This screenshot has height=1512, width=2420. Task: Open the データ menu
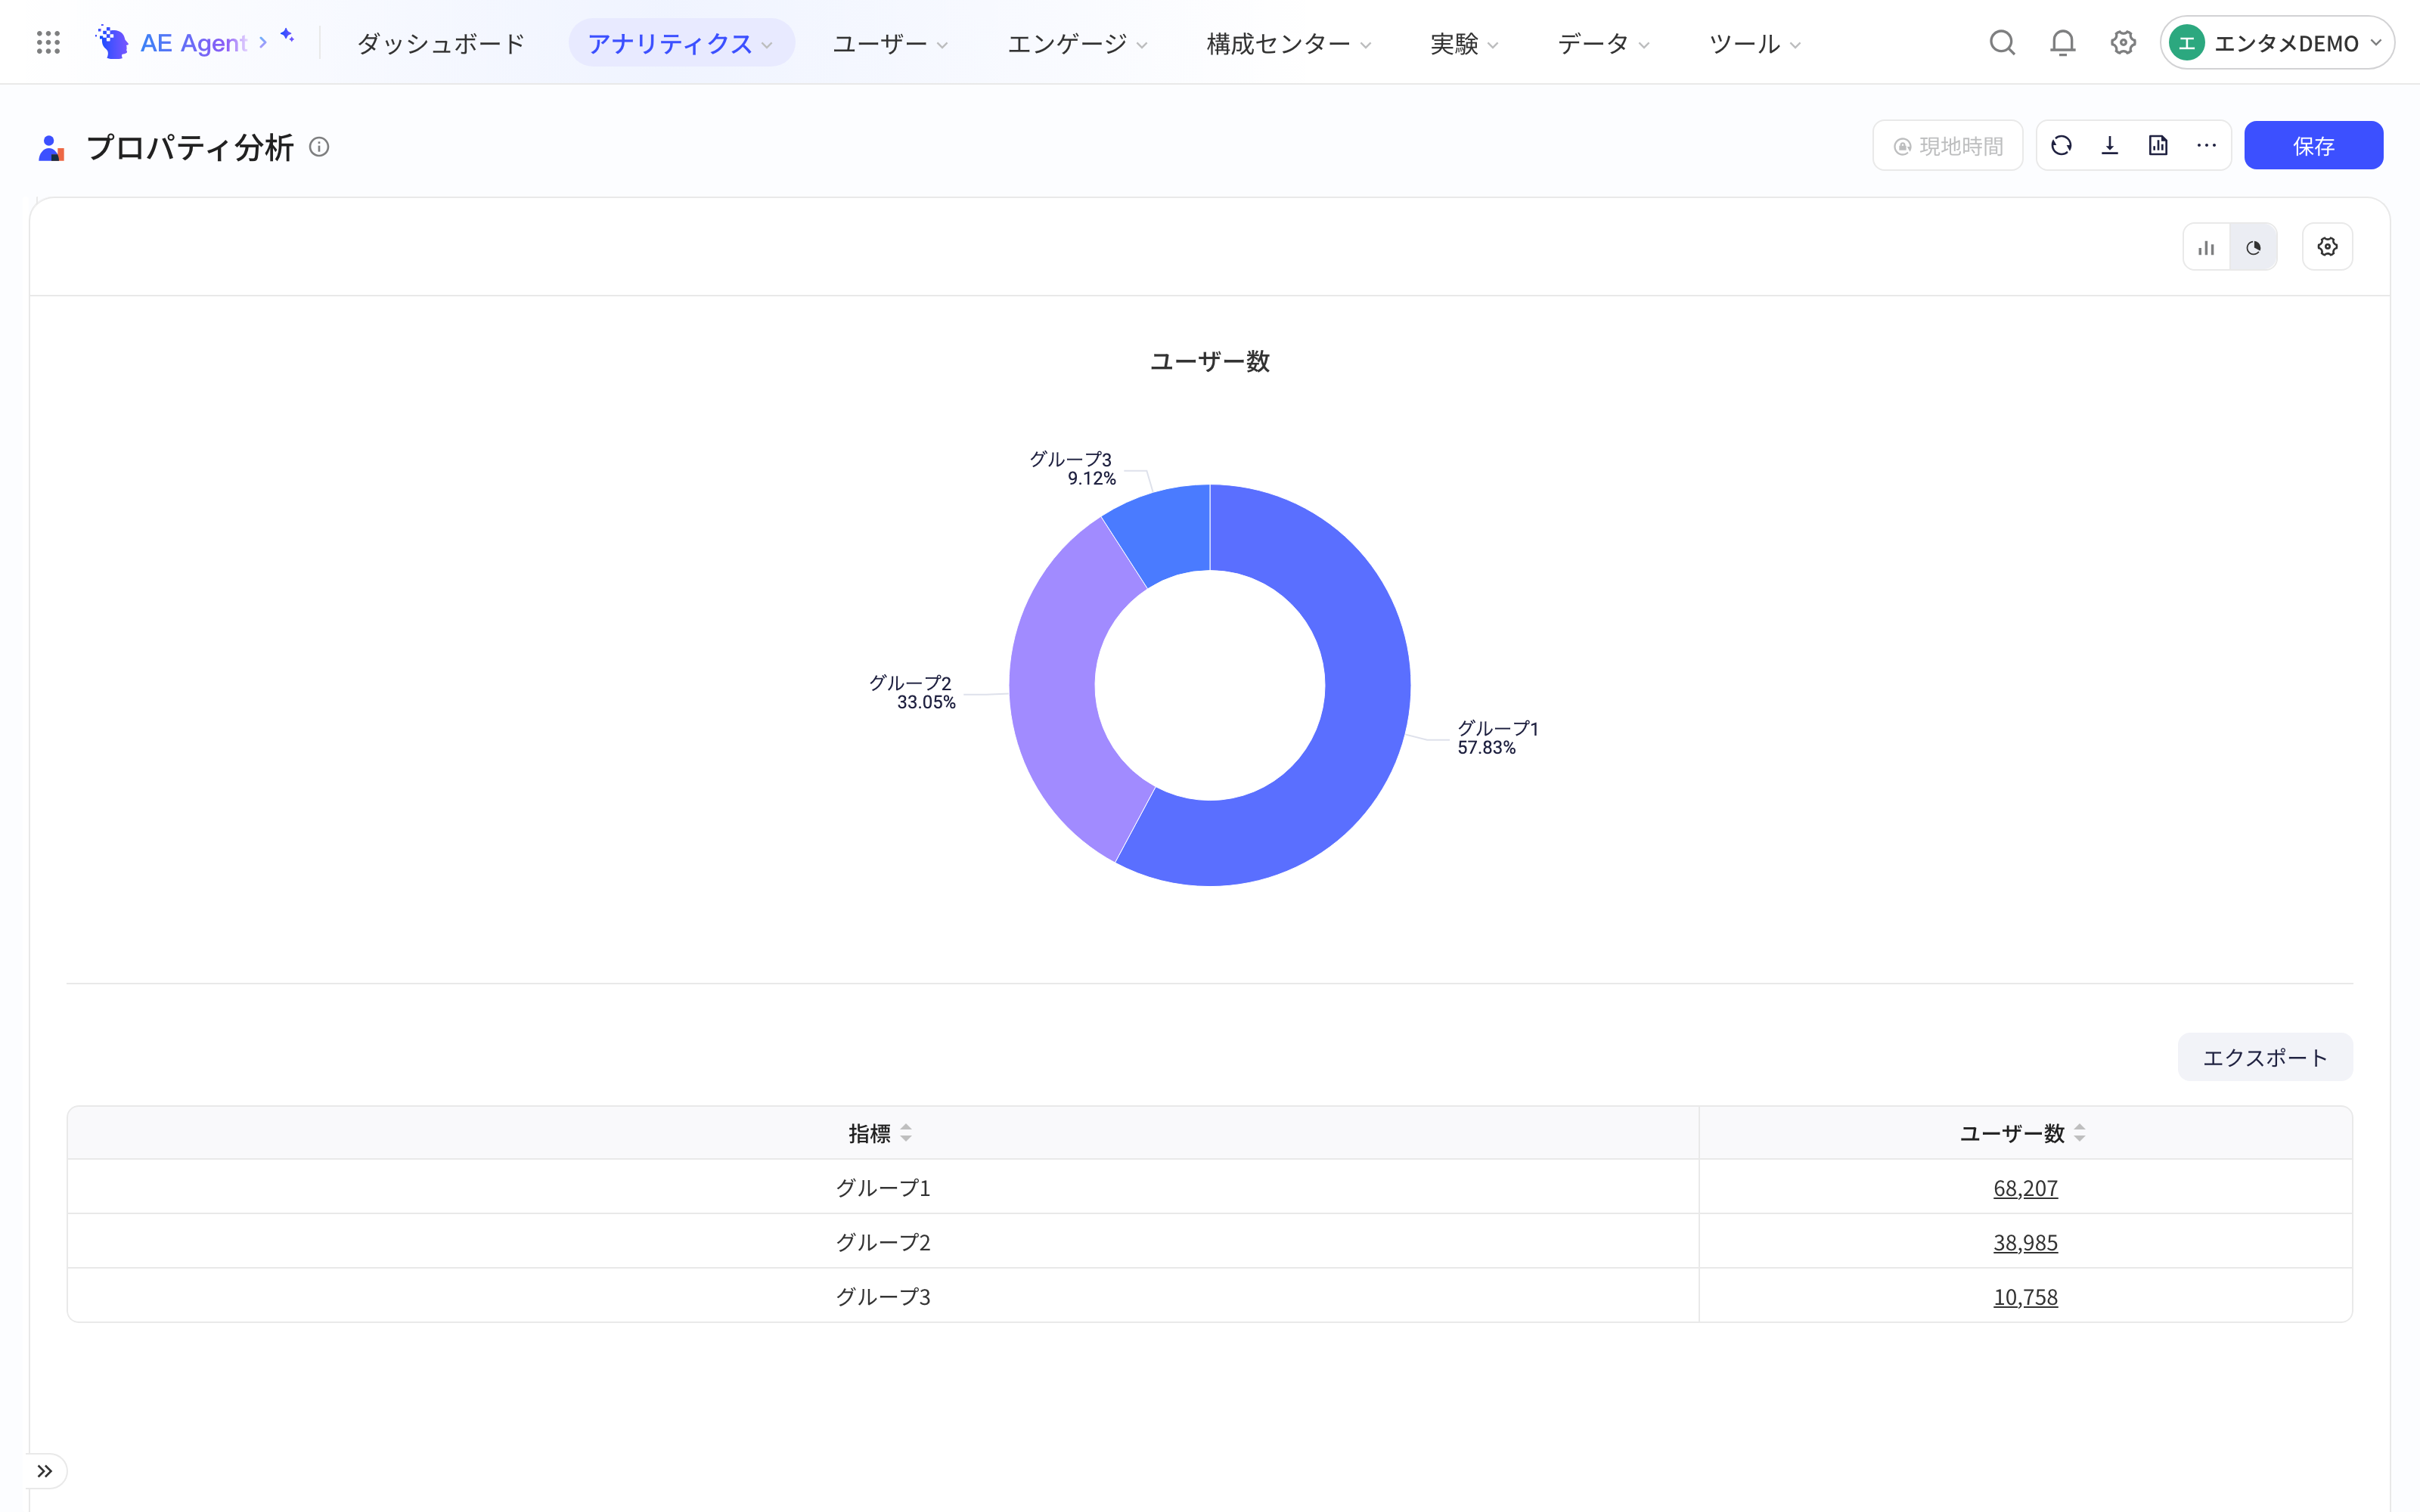click(x=1603, y=43)
